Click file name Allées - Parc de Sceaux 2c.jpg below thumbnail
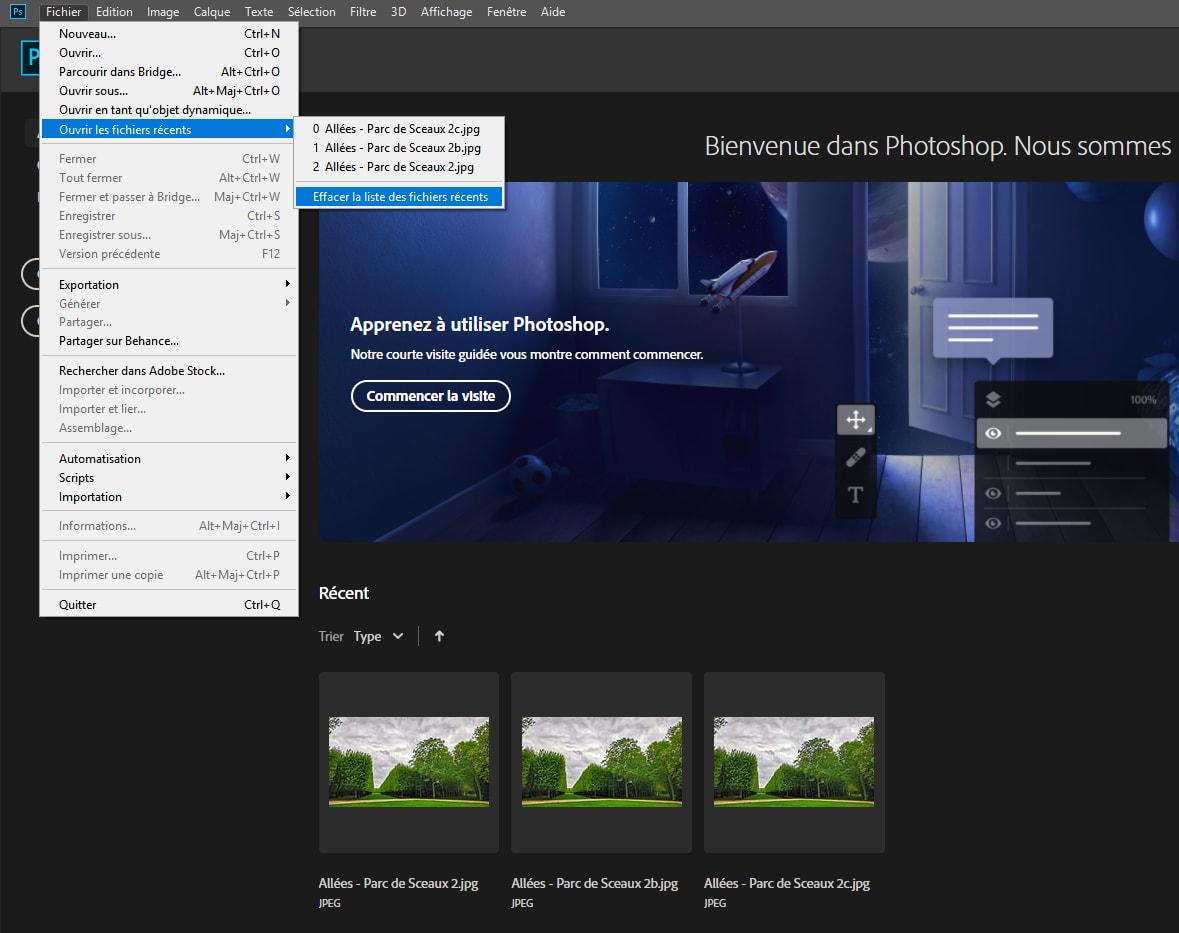The width and height of the screenshot is (1179, 933). tap(787, 883)
